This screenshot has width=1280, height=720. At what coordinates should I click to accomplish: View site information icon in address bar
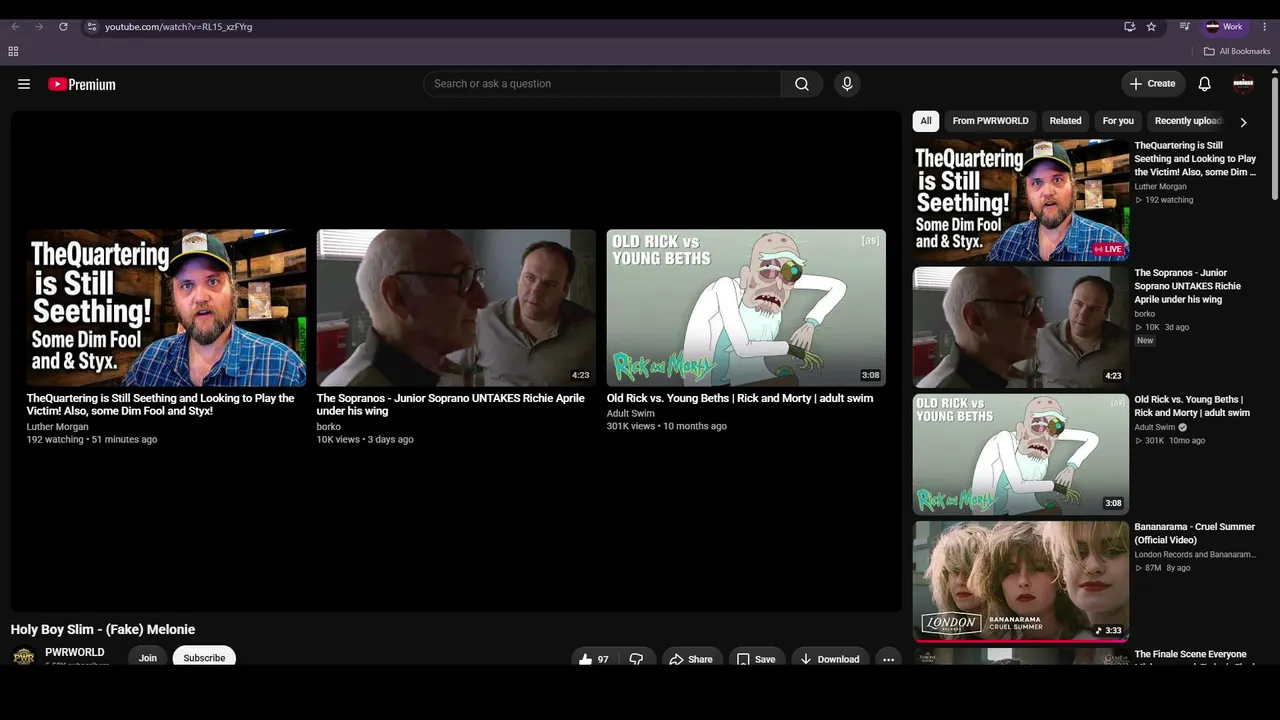[91, 27]
